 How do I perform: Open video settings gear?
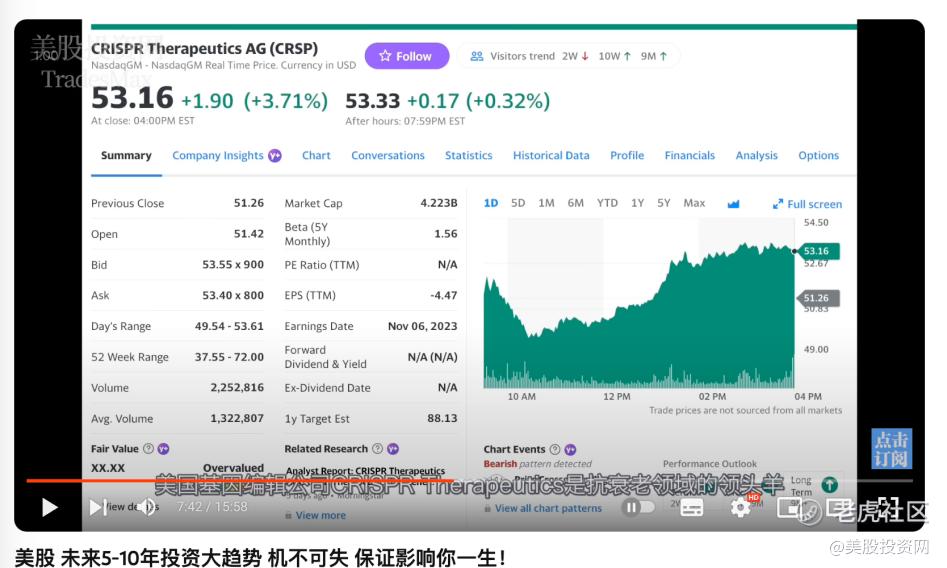pos(740,507)
